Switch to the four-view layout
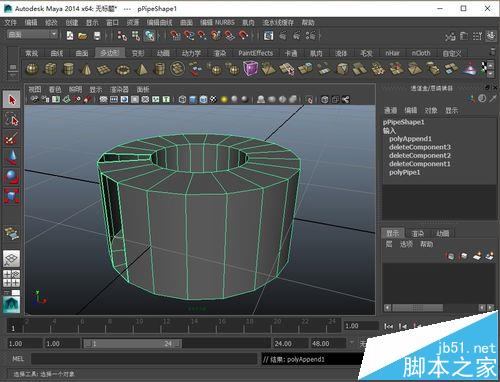Viewport: 500px width, 382px height. point(12,278)
